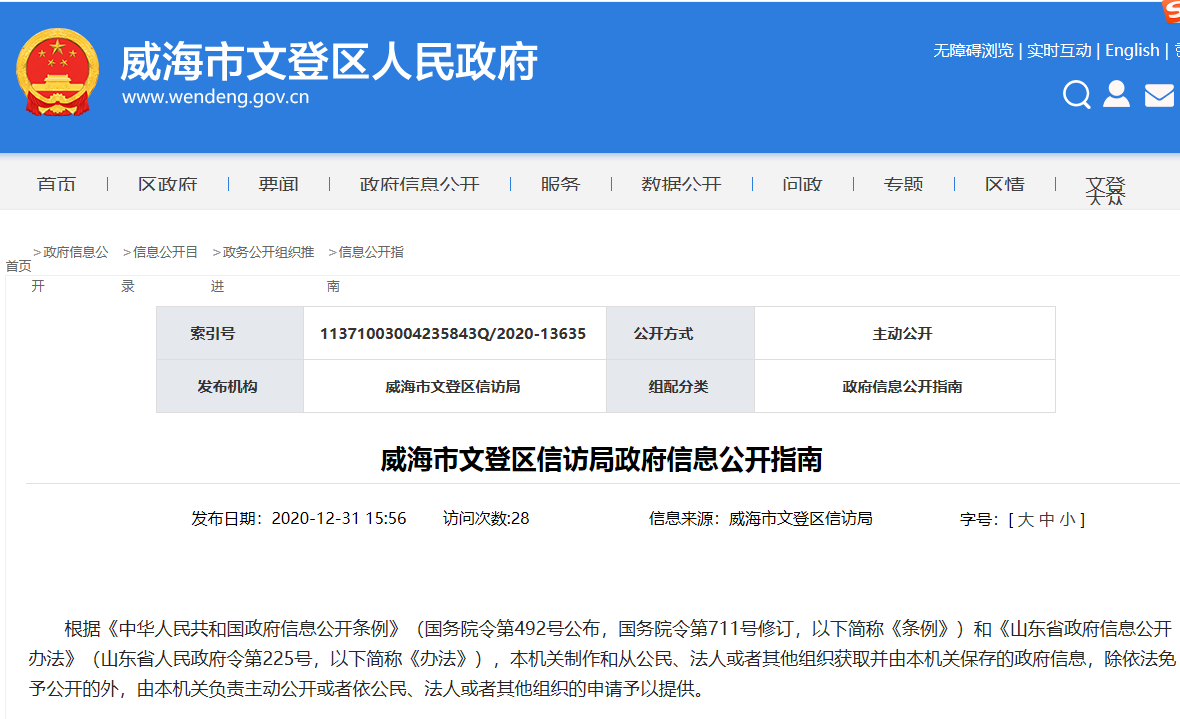
Task: Open the user account icon
Action: point(1116,95)
